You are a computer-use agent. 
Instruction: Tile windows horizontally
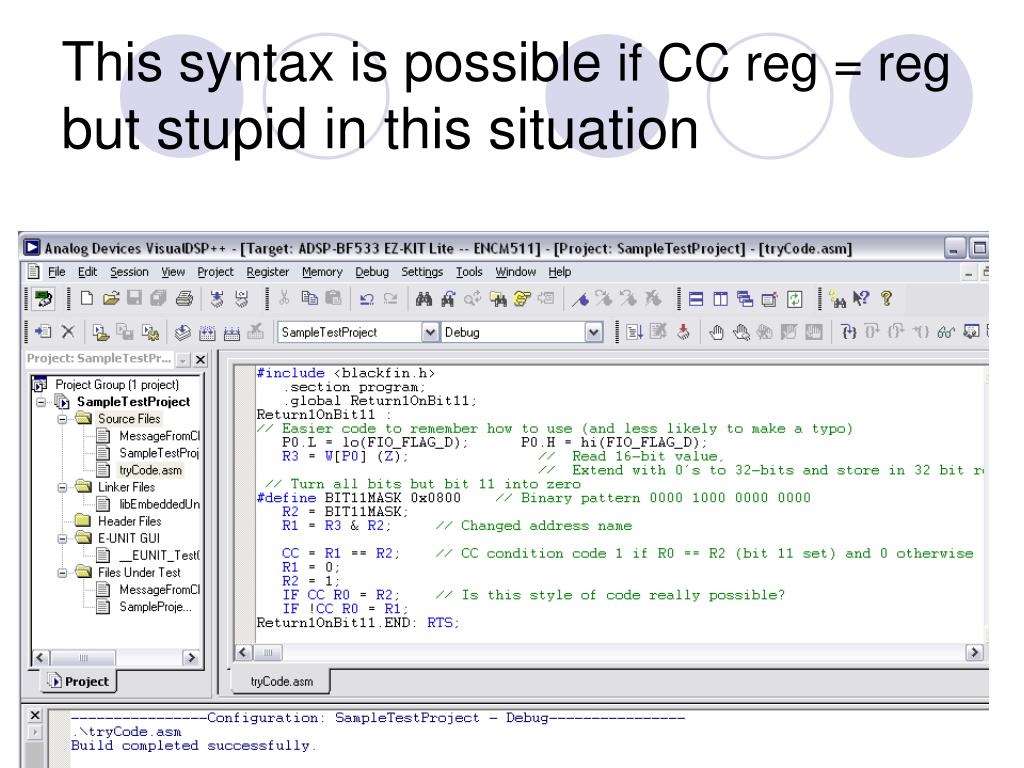(x=697, y=299)
